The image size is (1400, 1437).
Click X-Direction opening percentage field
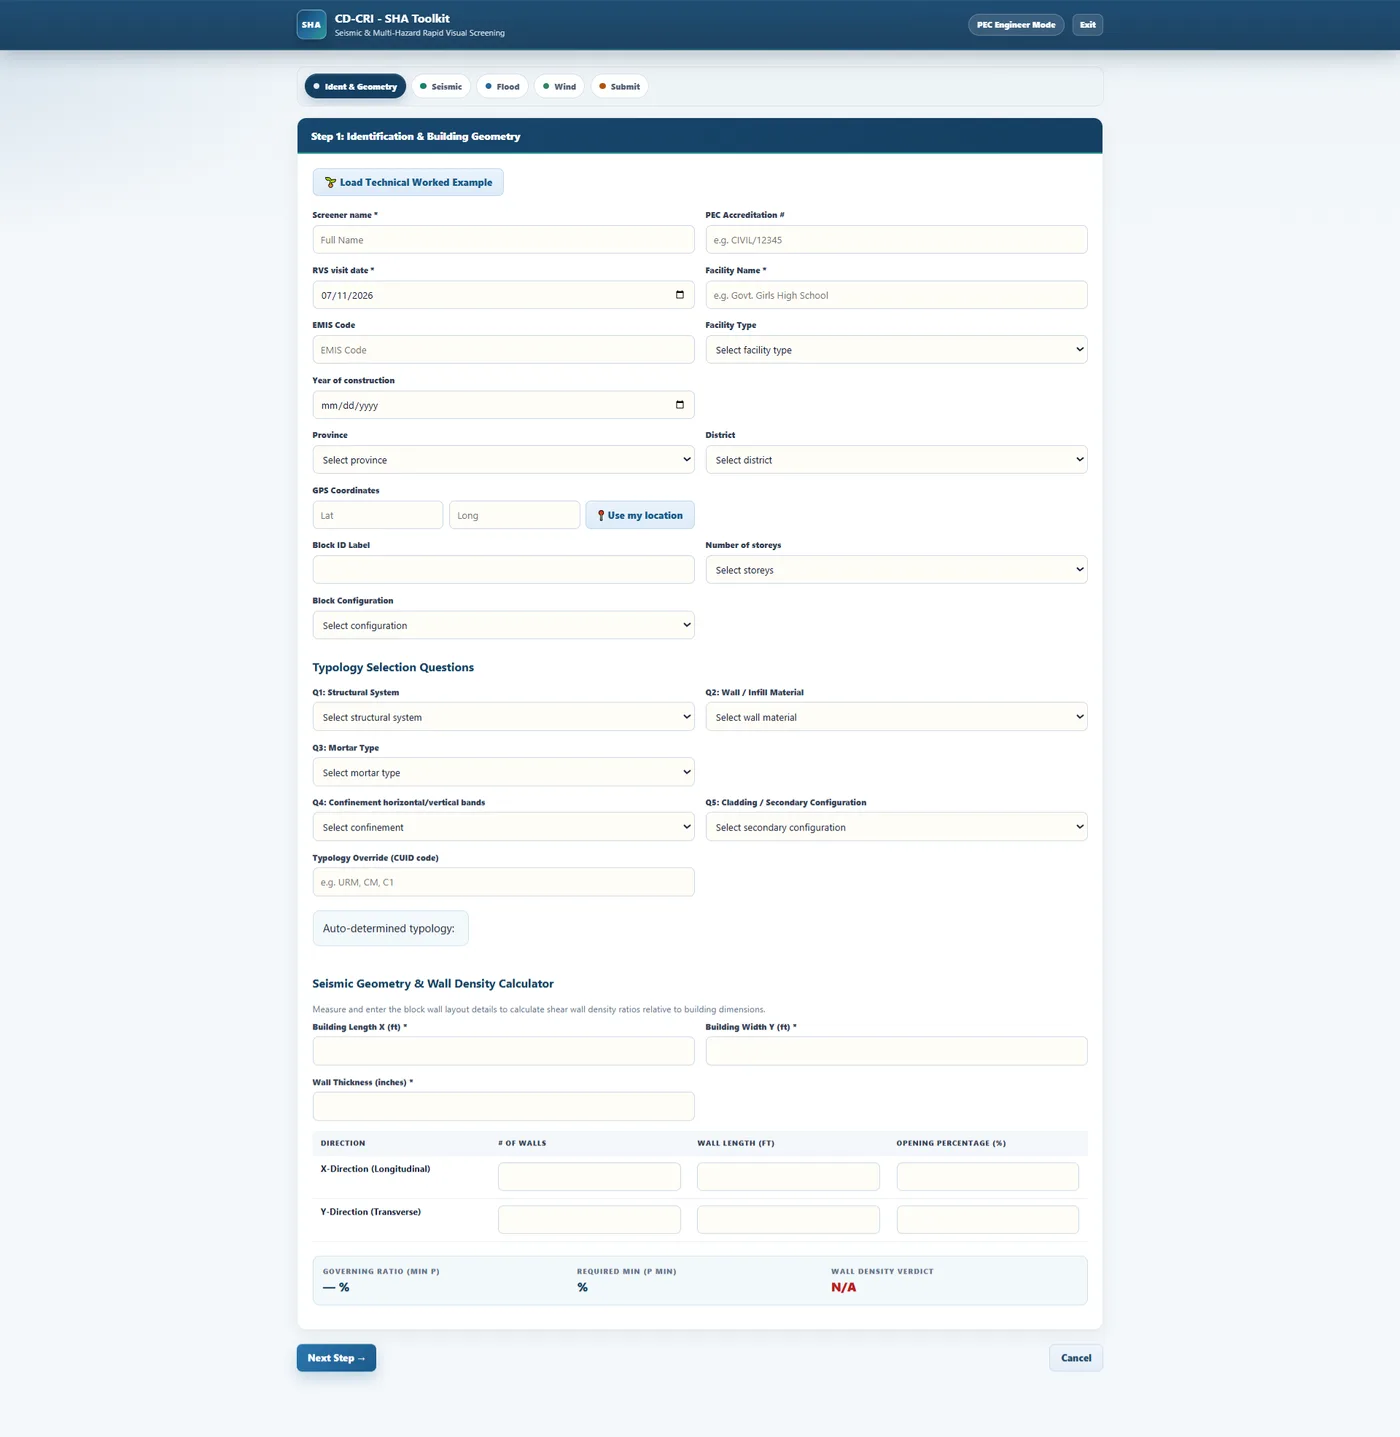(987, 1176)
